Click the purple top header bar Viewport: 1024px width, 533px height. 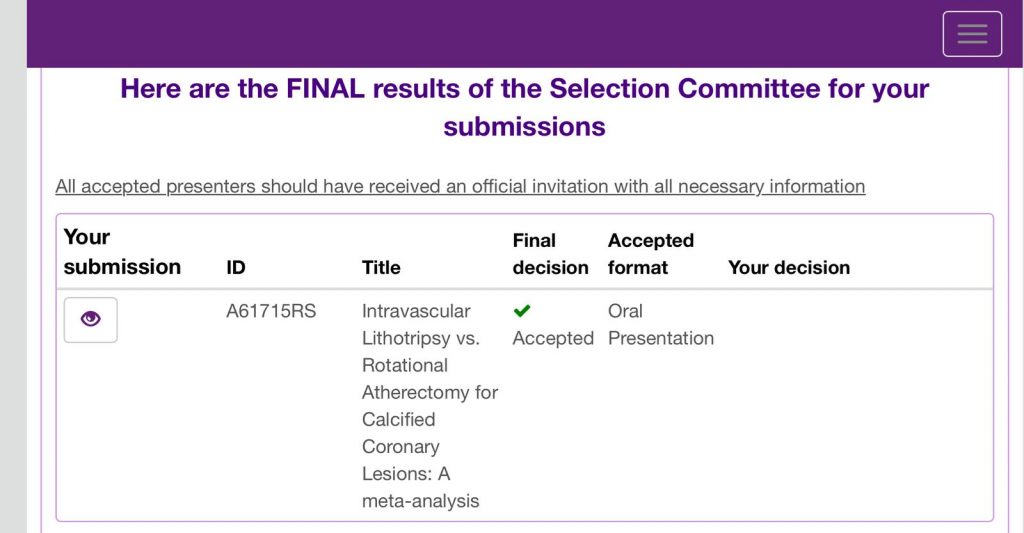click(x=483, y=34)
